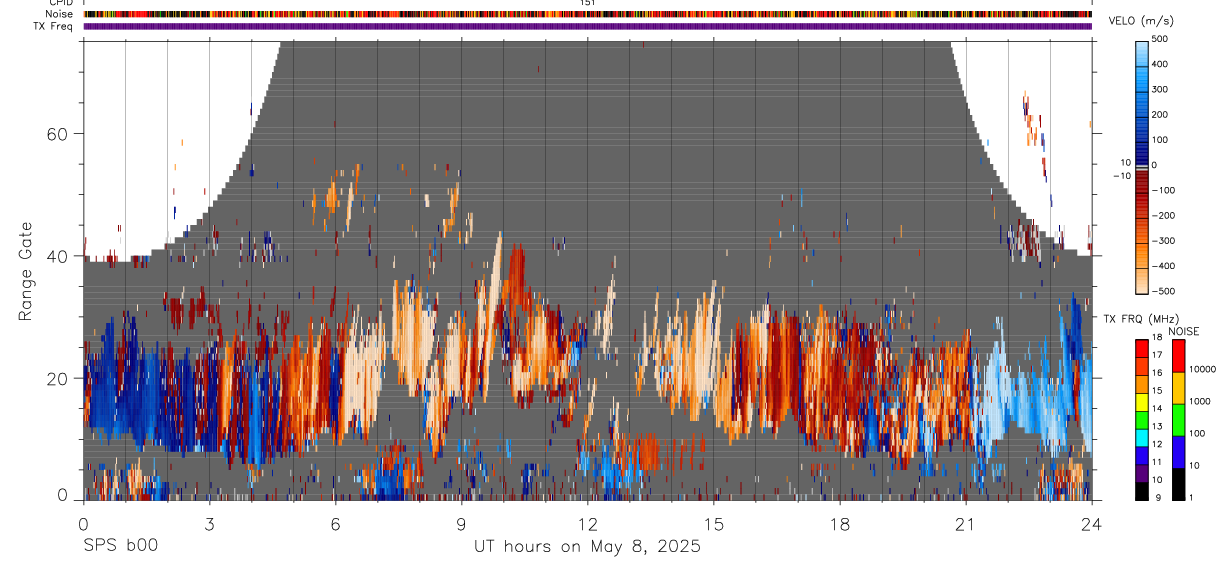Click the y-axis tick label 40

point(56,256)
